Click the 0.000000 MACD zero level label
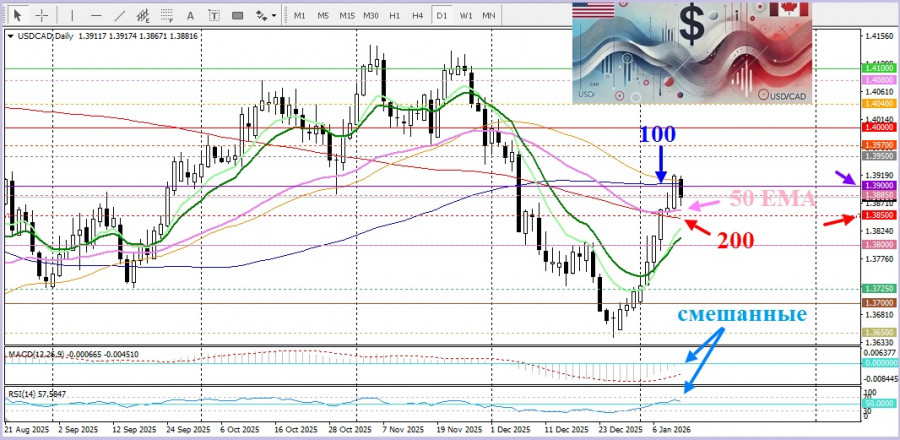This screenshot has height=440, width=900. [x=879, y=363]
